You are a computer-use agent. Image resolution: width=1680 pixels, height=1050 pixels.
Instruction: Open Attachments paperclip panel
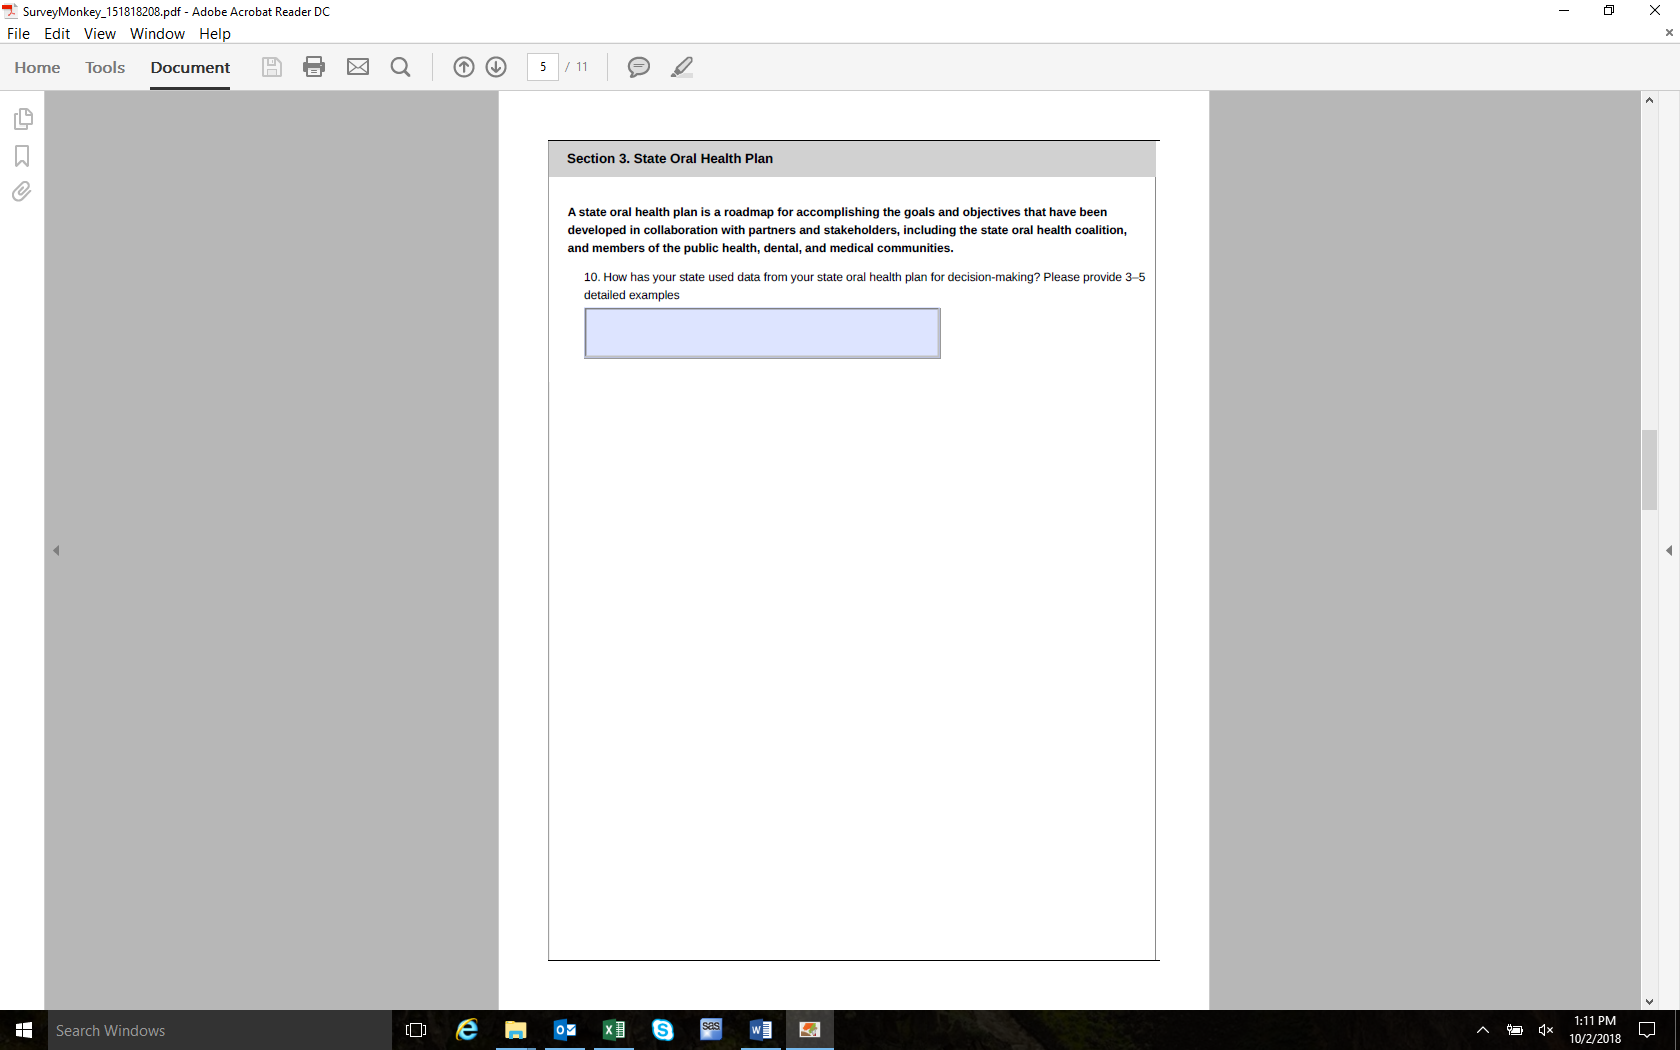(x=22, y=191)
